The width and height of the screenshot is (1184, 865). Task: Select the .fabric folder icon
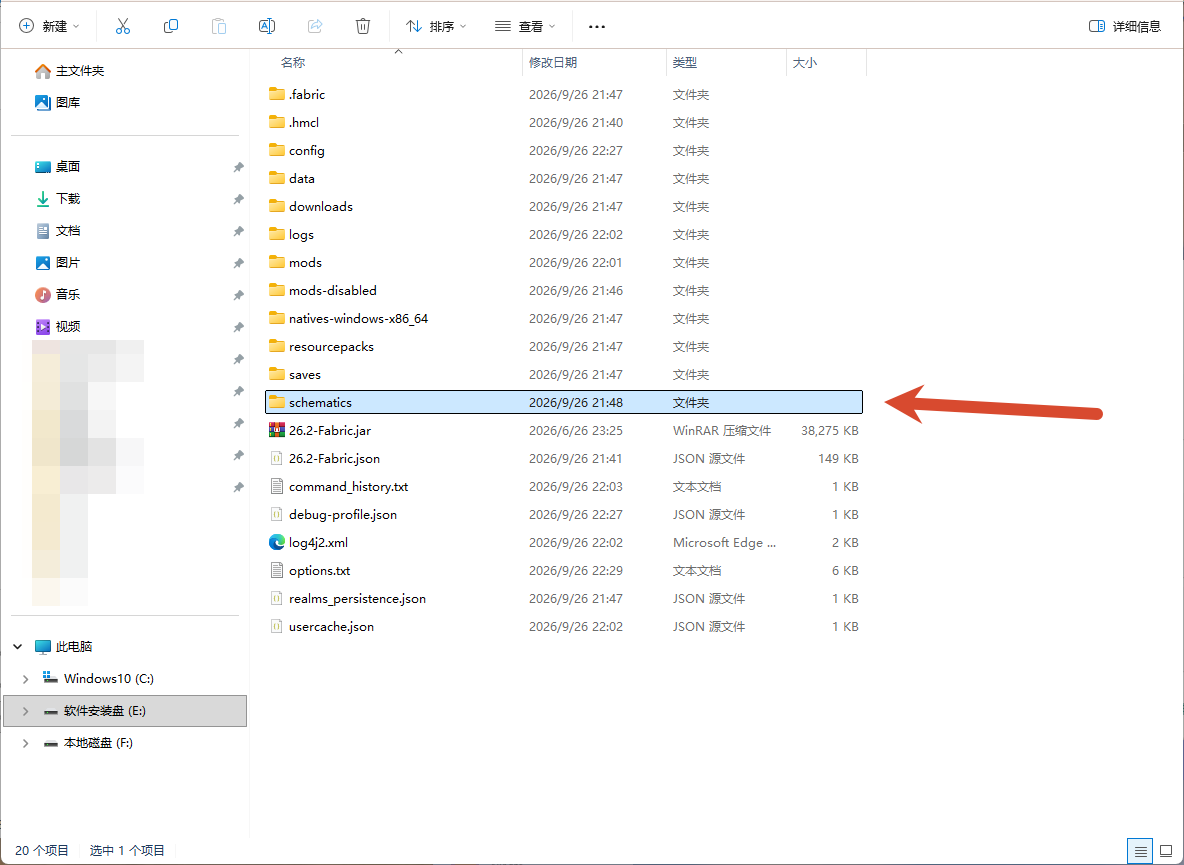(x=277, y=94)
